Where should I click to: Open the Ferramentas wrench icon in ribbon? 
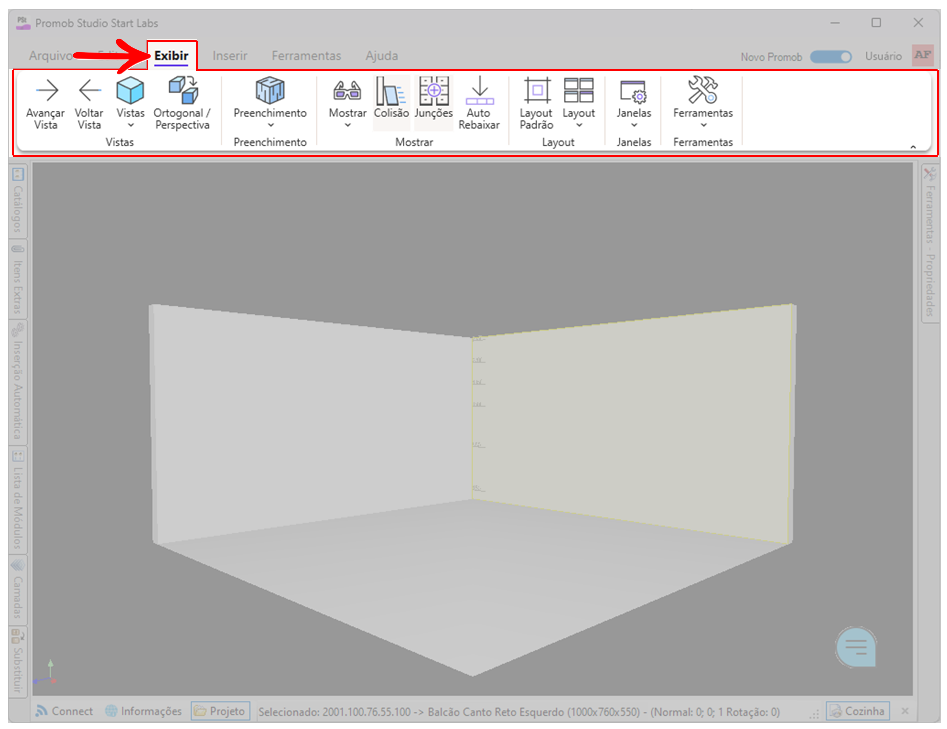[x=702, y=90]
